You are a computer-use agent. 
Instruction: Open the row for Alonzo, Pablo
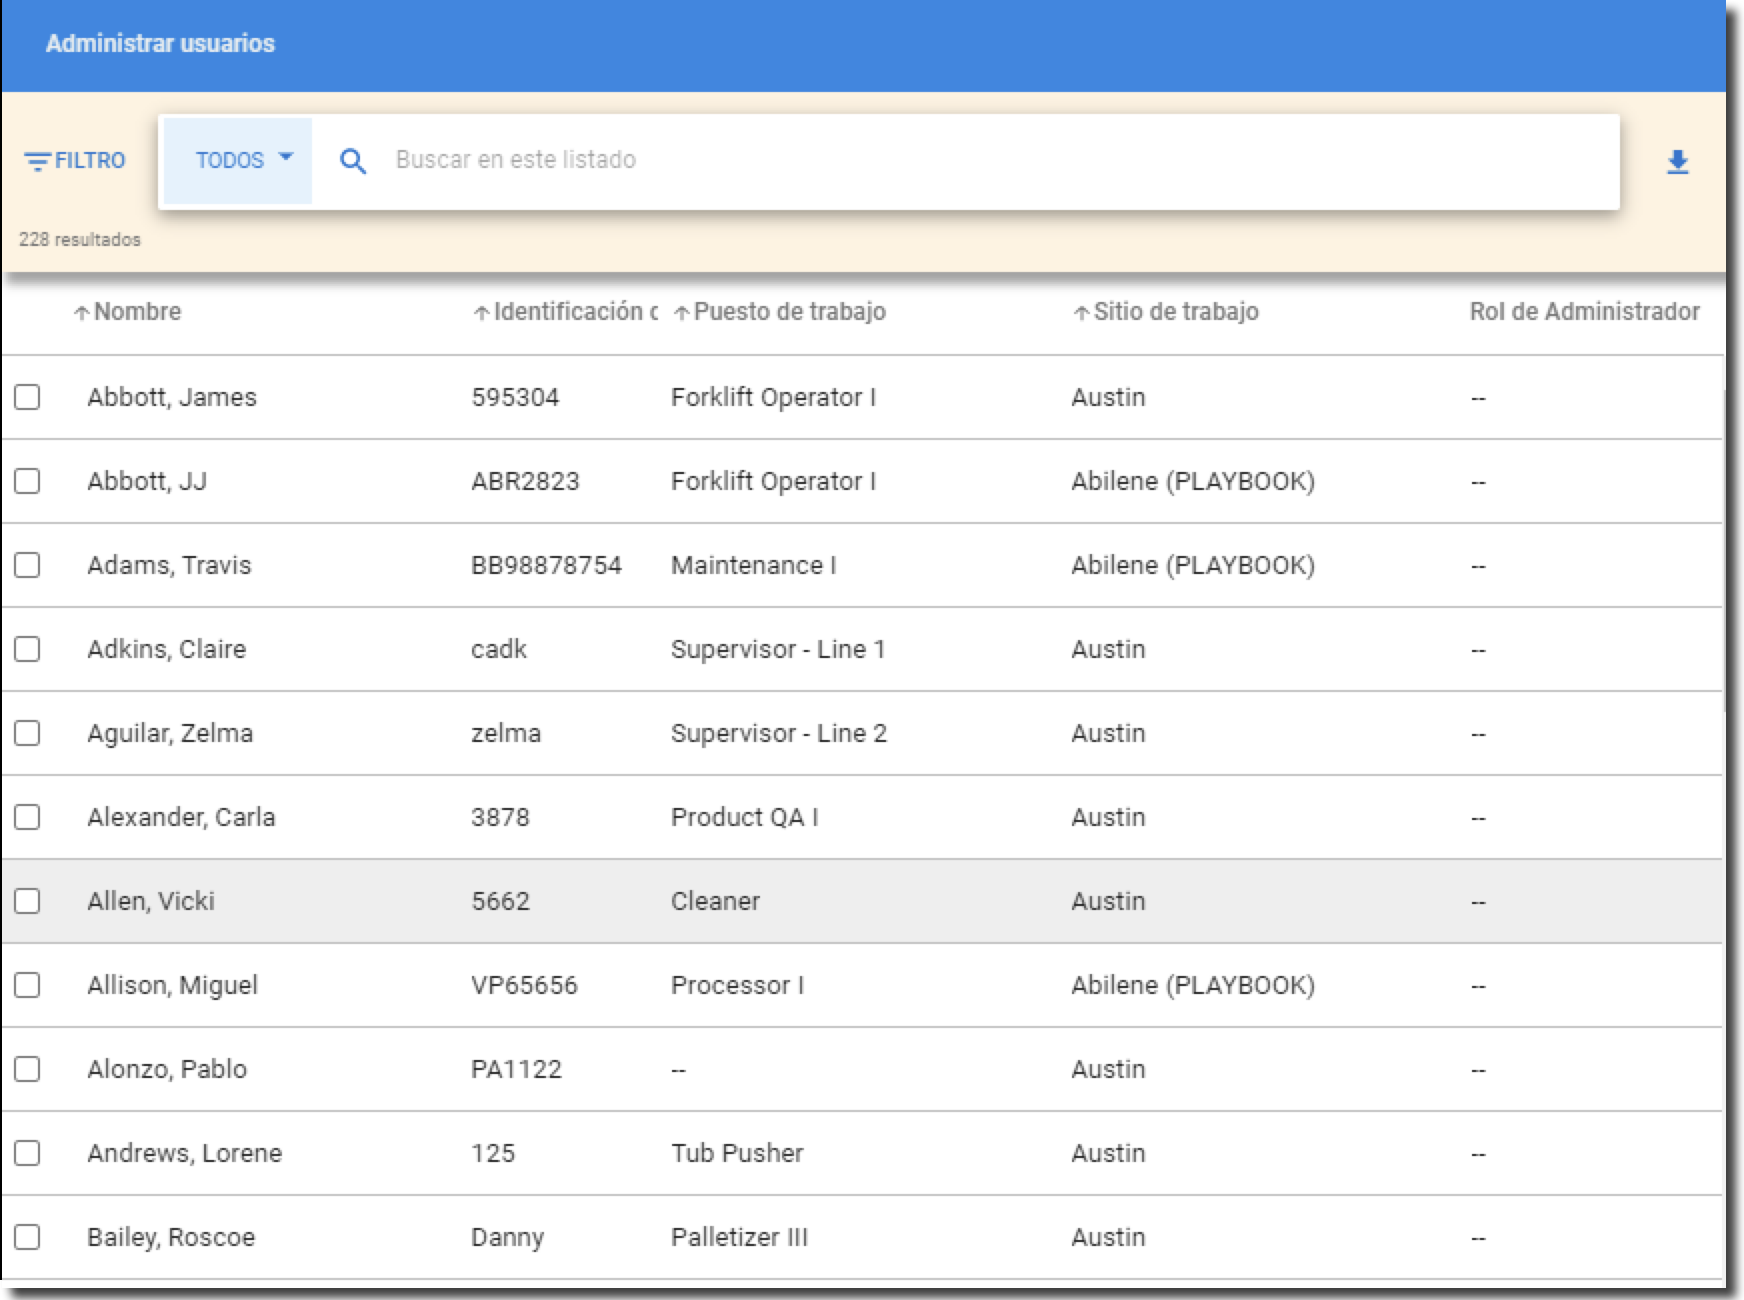167,1069
